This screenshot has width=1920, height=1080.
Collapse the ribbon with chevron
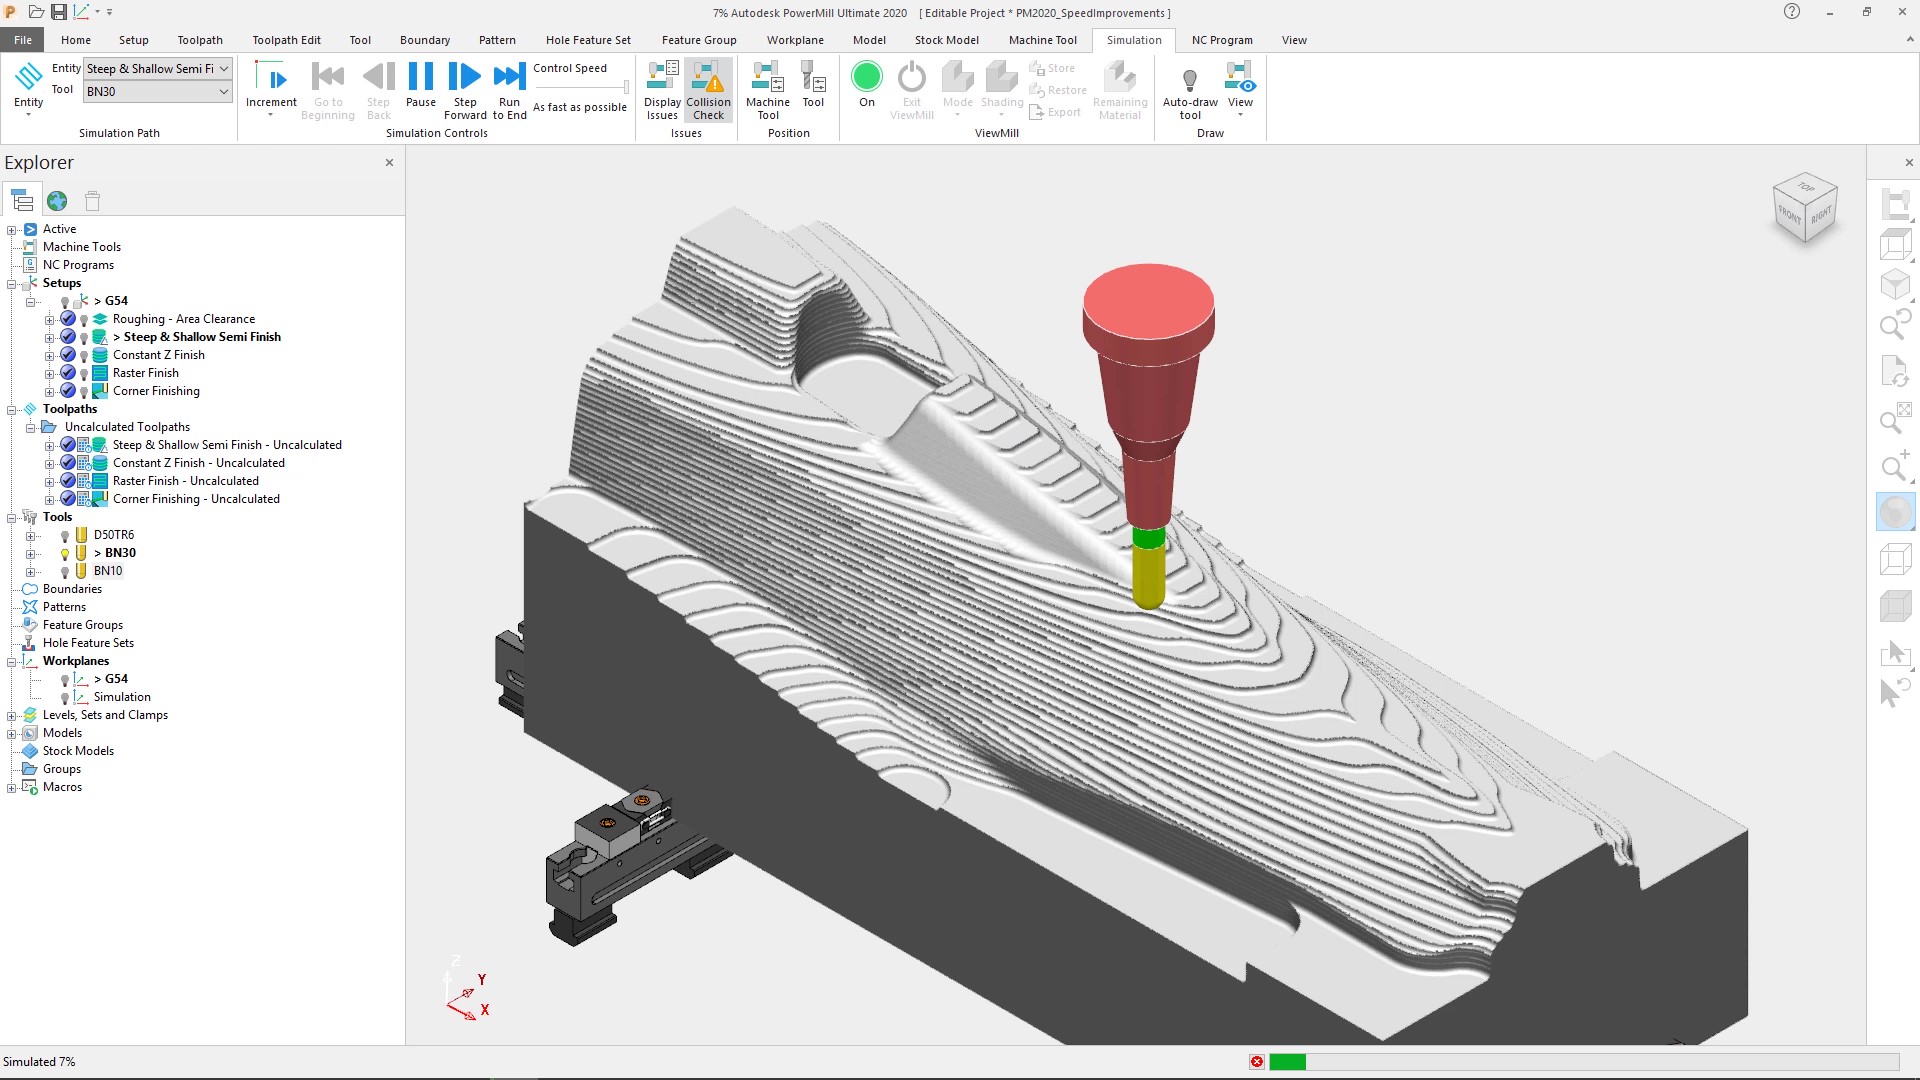click(x=1909, y=40)
